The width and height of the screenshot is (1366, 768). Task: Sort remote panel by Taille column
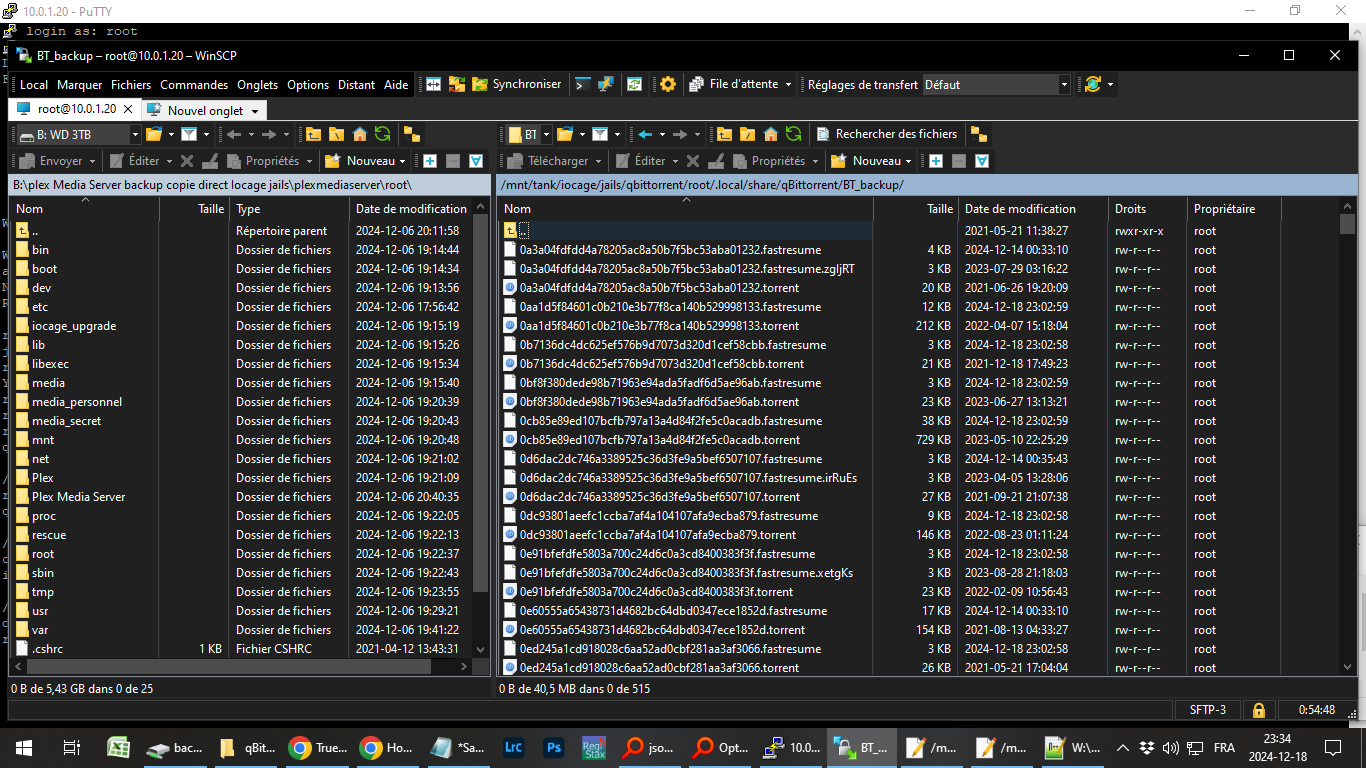tap(916, 209)
